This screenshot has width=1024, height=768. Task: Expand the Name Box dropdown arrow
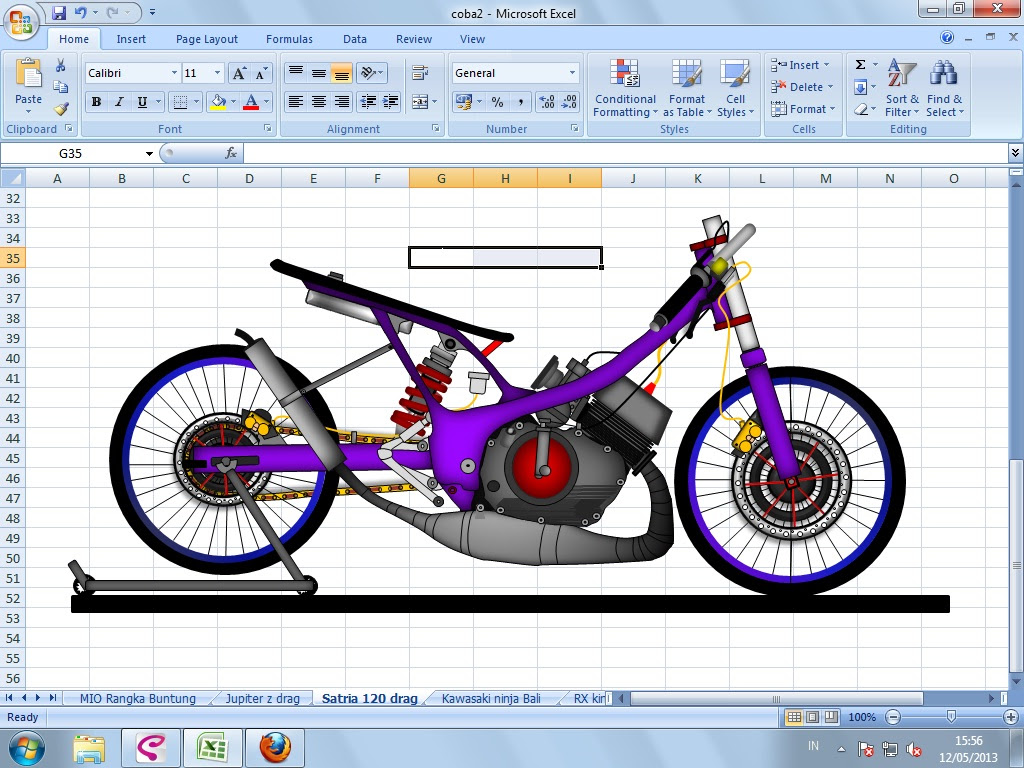149,153
